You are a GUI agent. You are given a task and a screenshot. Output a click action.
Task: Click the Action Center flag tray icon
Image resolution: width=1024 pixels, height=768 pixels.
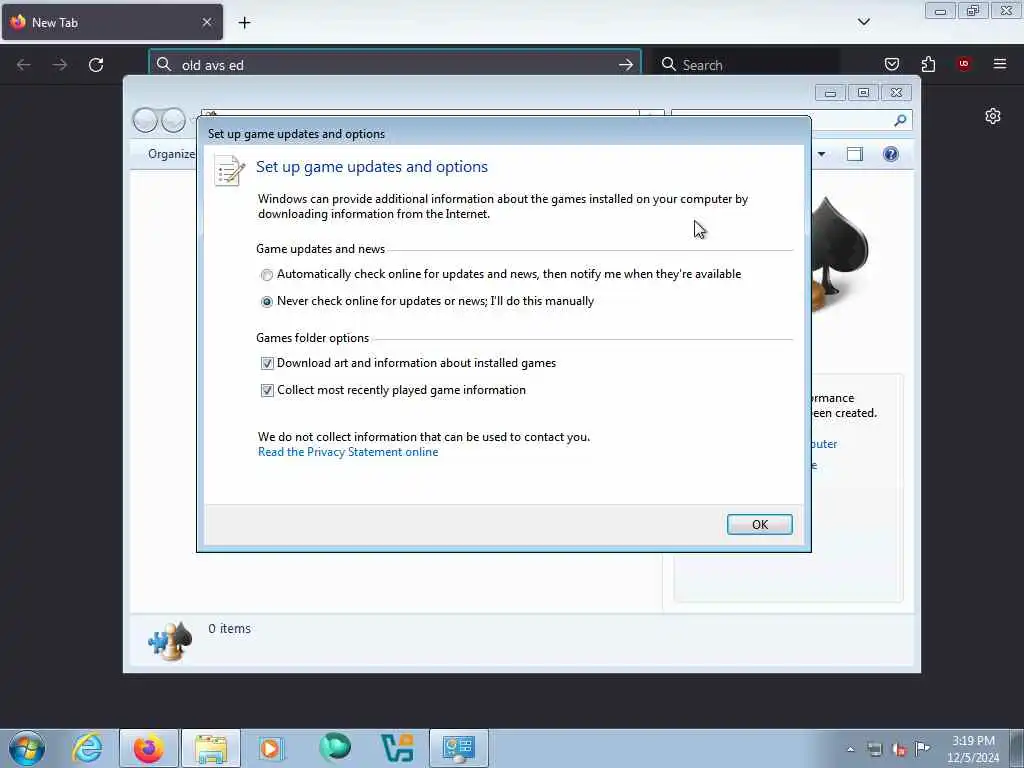click(x=922, y=749)
